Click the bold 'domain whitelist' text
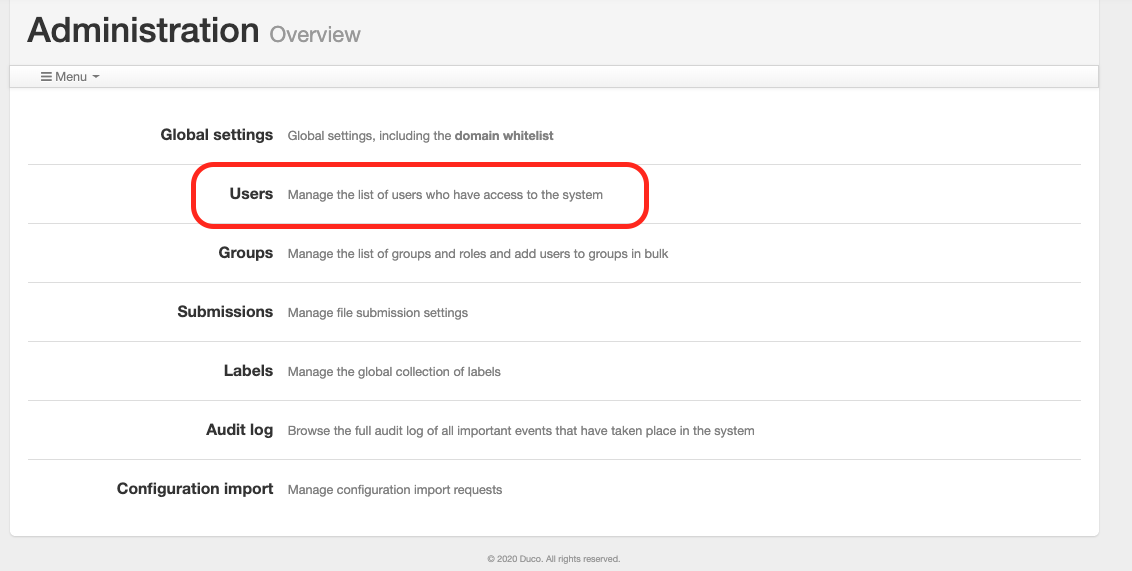 [504, 136]
